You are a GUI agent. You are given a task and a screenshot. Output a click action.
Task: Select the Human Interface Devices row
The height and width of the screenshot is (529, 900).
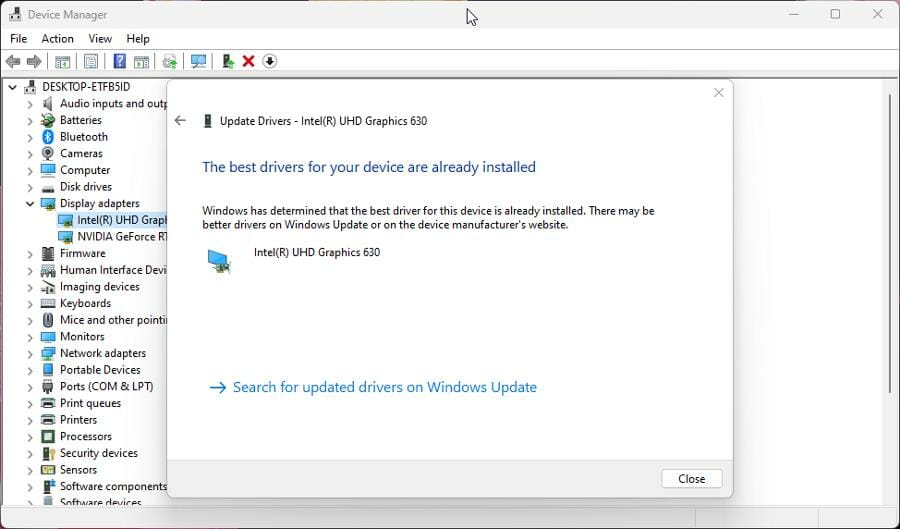click(x=103, y=270)
